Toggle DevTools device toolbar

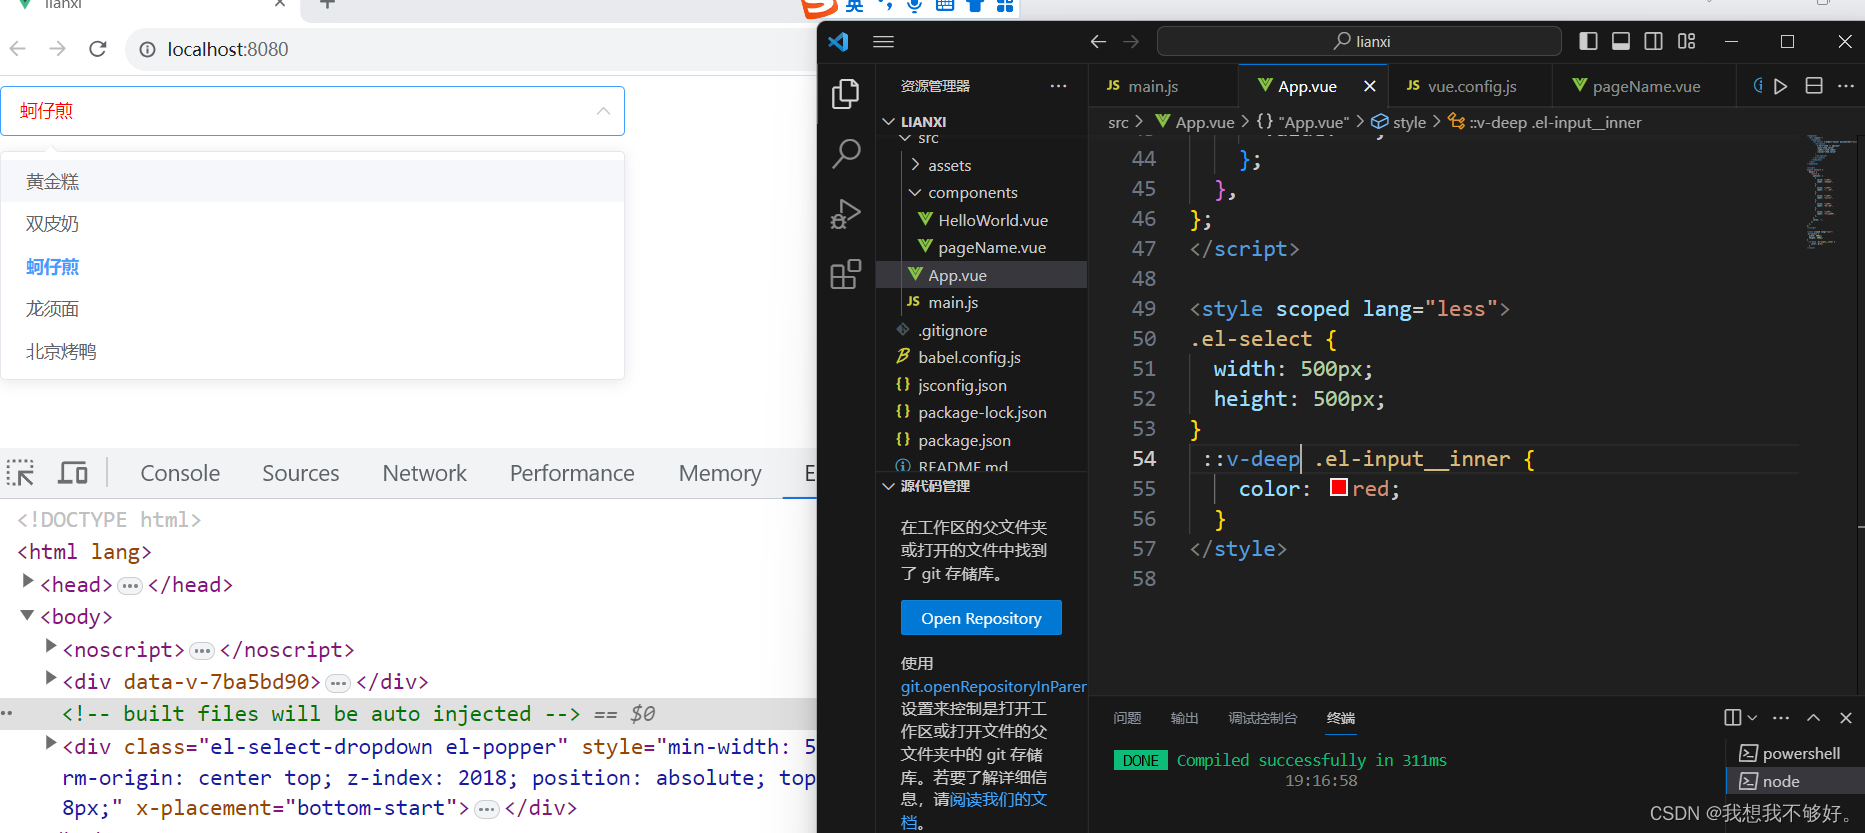(x=73, y=473)
